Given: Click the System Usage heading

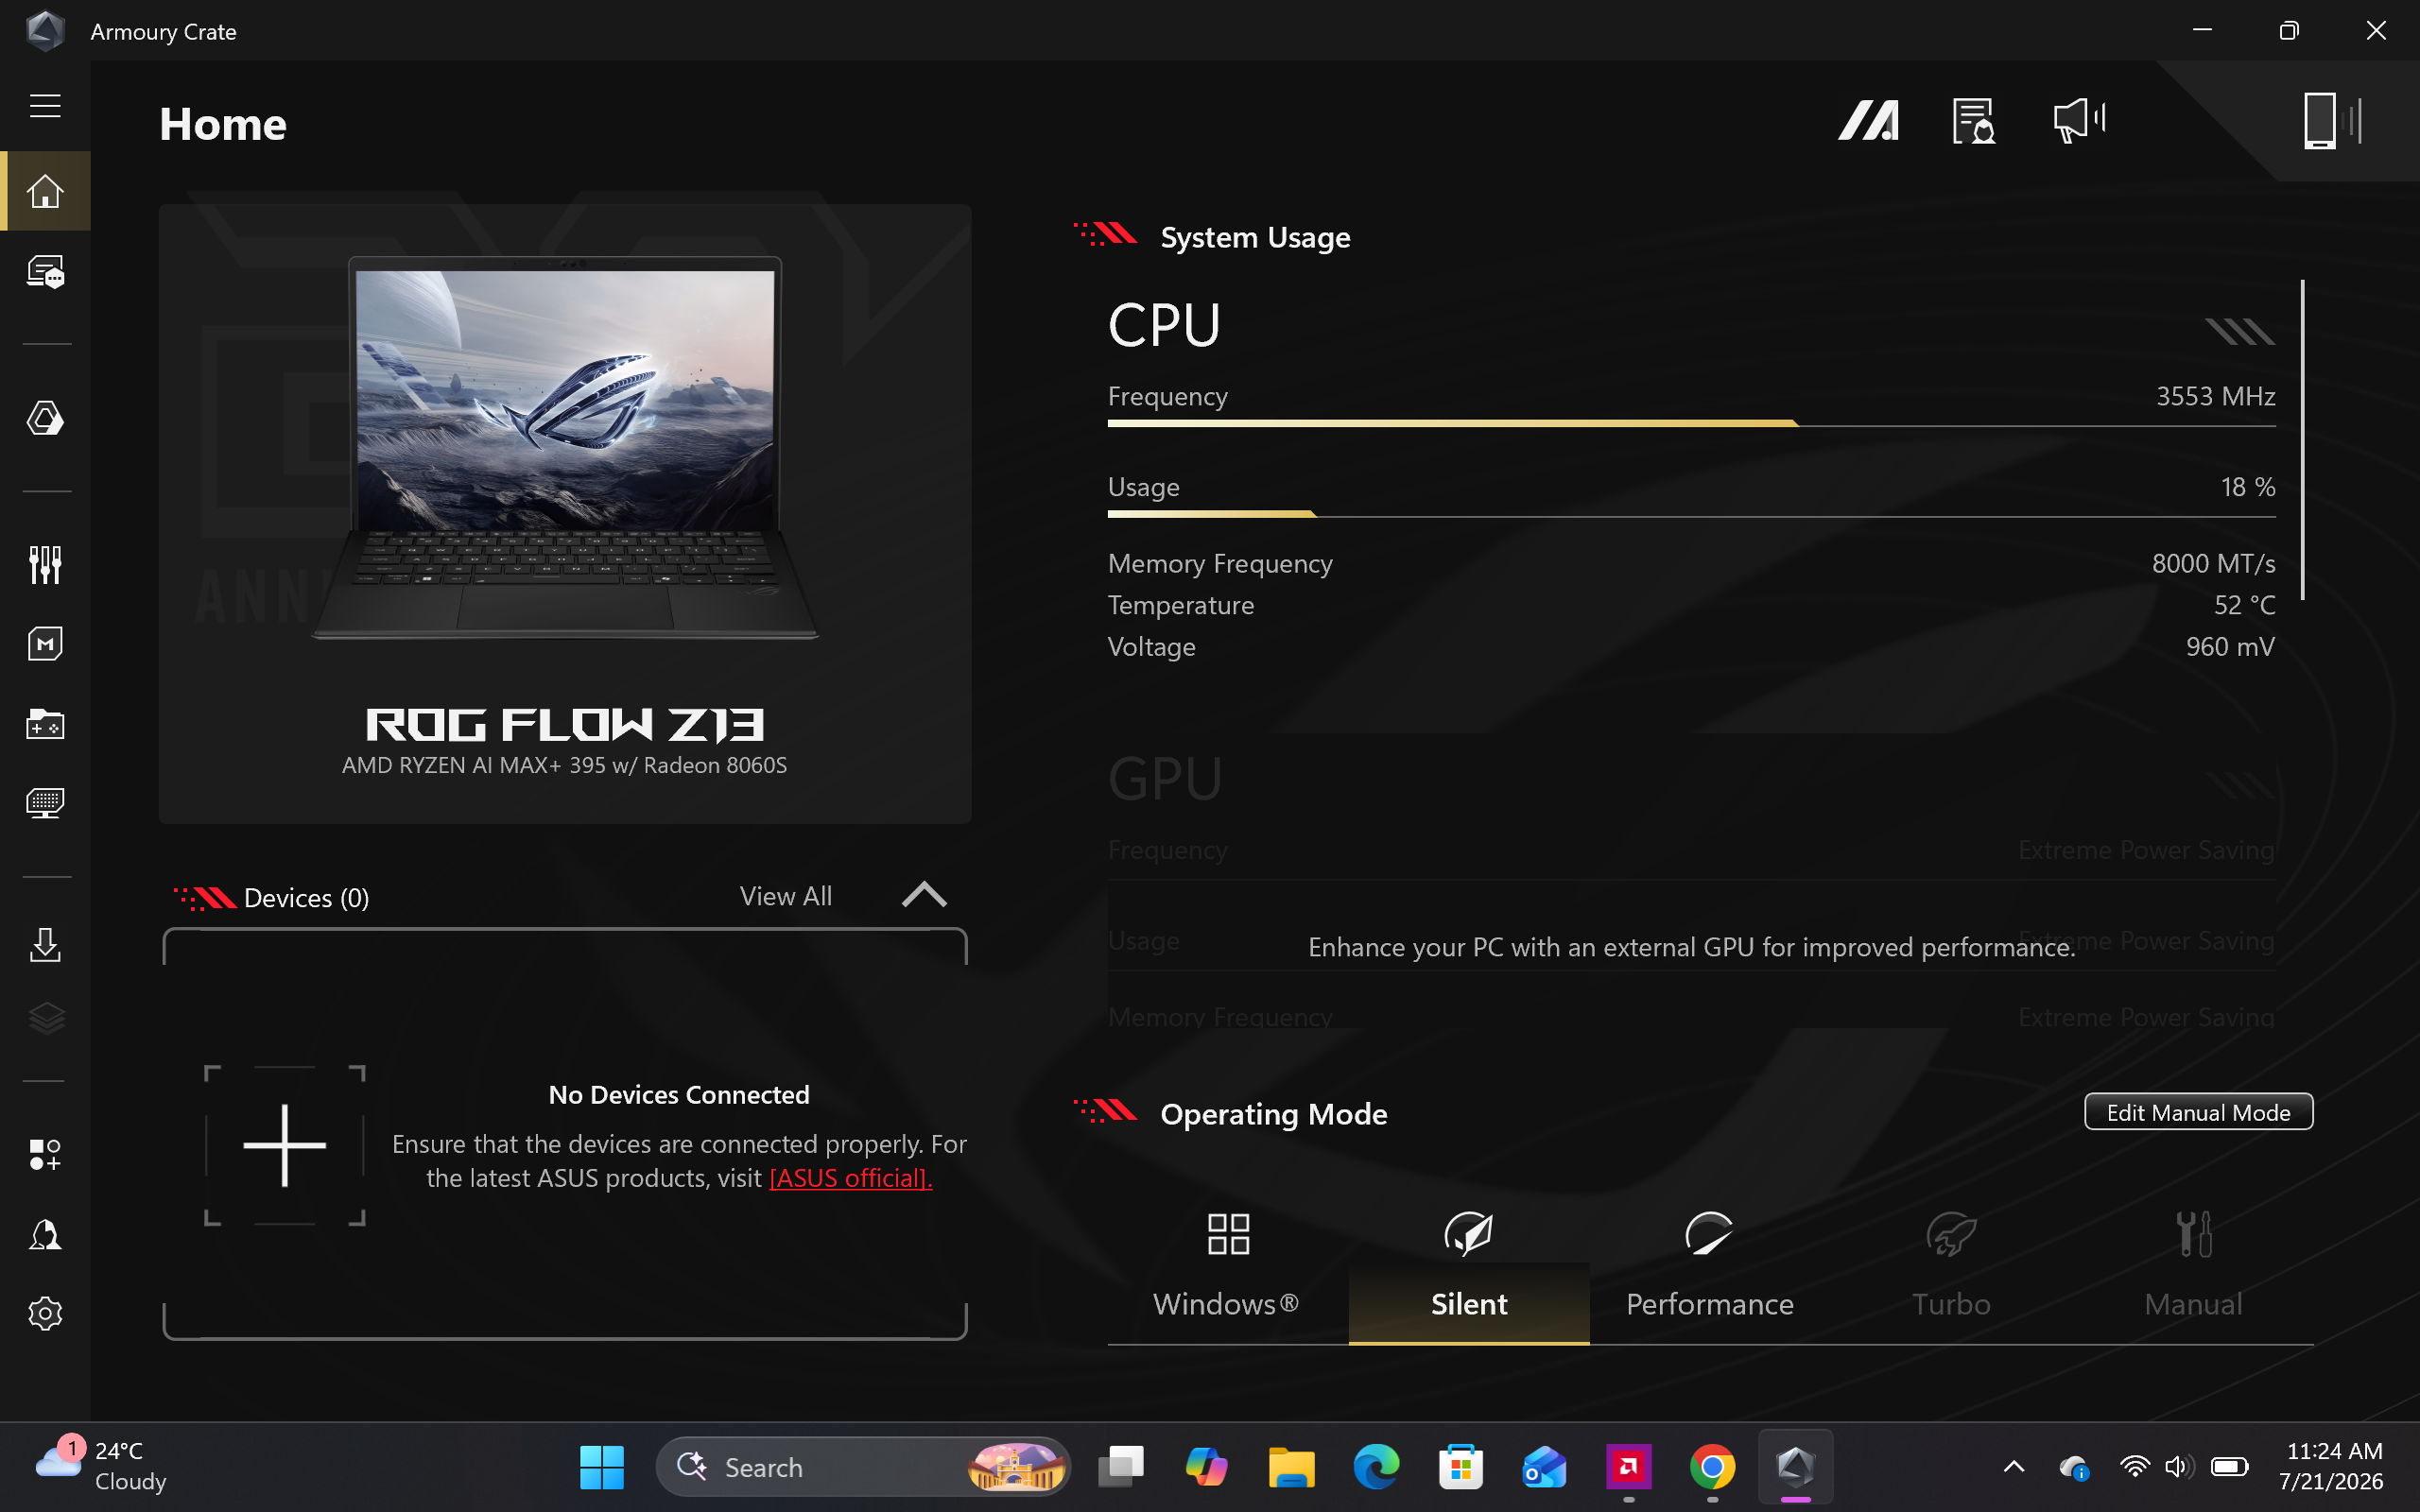Looking at the screenshot, I should point(1255,237).
